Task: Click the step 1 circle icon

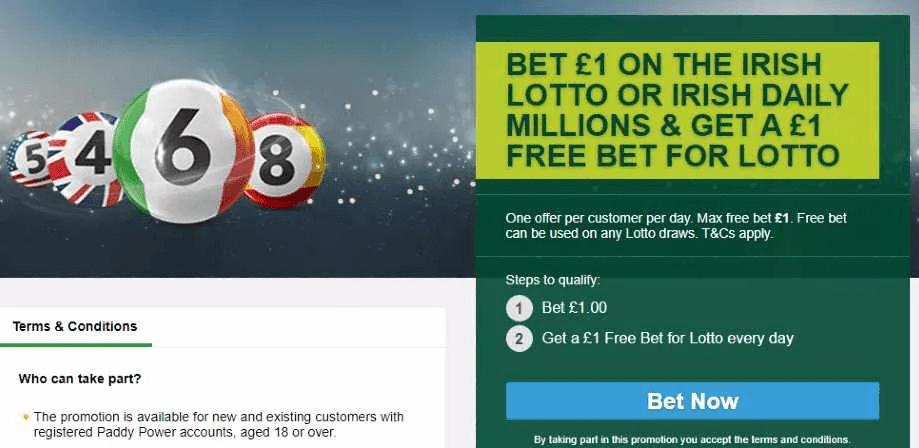Action: click(519, 308)
